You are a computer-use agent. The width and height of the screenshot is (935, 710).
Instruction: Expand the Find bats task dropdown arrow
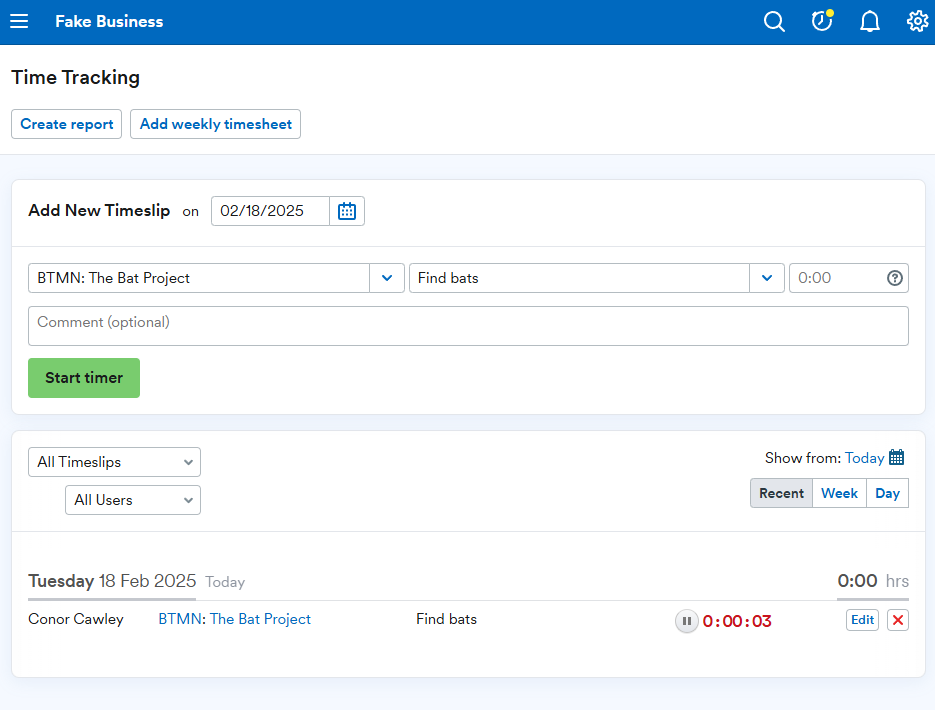pyautogui.click(x=767, y=278)
